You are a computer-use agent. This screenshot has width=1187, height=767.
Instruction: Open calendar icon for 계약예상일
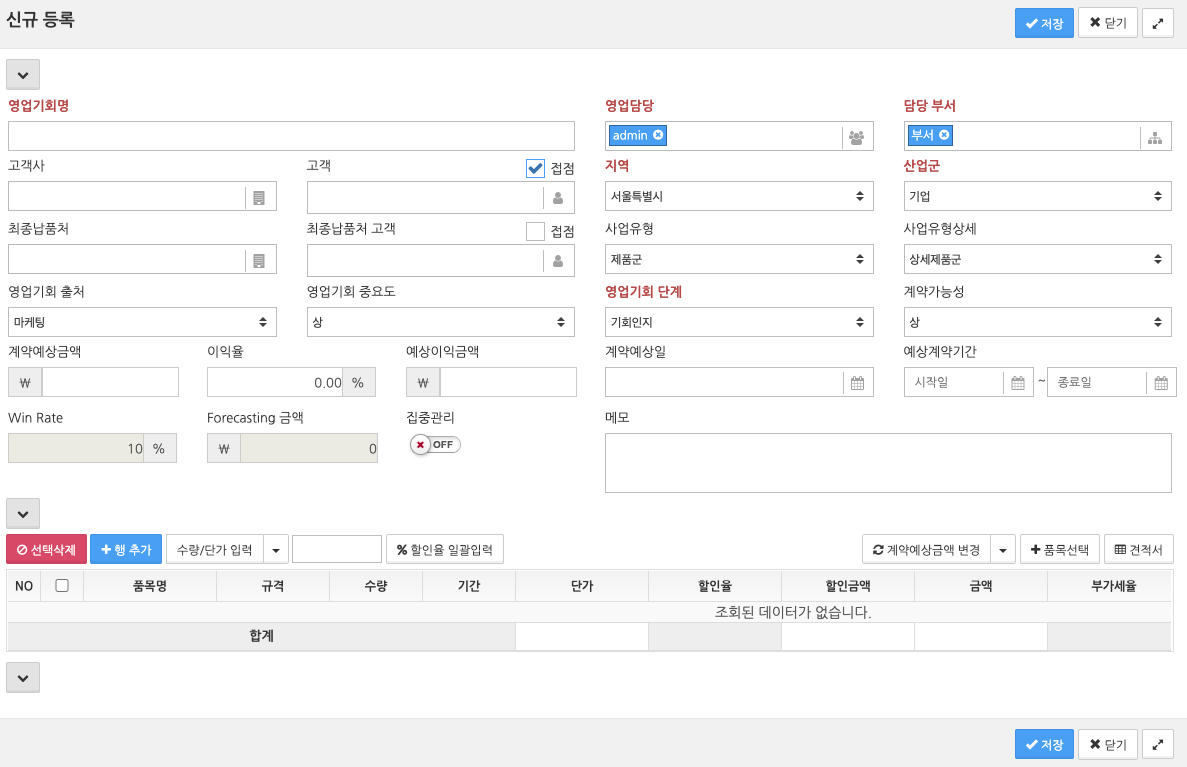(857, 383)
